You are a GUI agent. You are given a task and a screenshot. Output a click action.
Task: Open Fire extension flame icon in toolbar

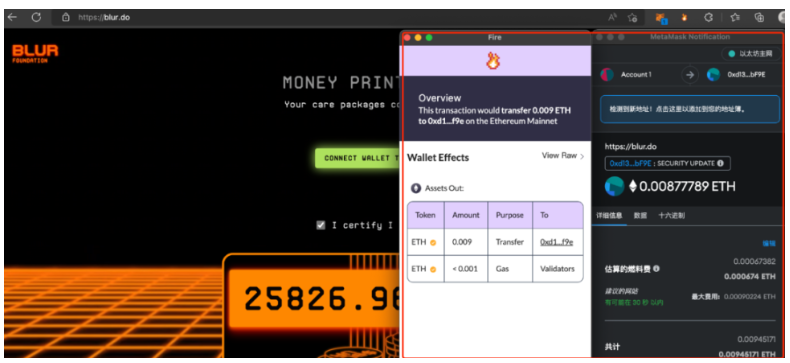tap(684, 18)
